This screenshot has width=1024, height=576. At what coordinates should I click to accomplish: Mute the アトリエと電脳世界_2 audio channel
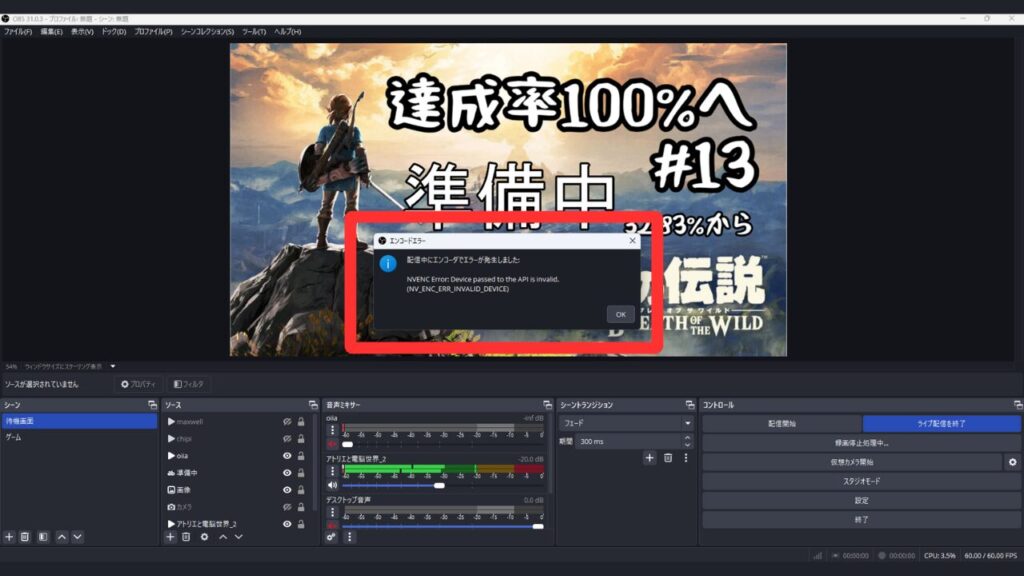coord(332,485)
